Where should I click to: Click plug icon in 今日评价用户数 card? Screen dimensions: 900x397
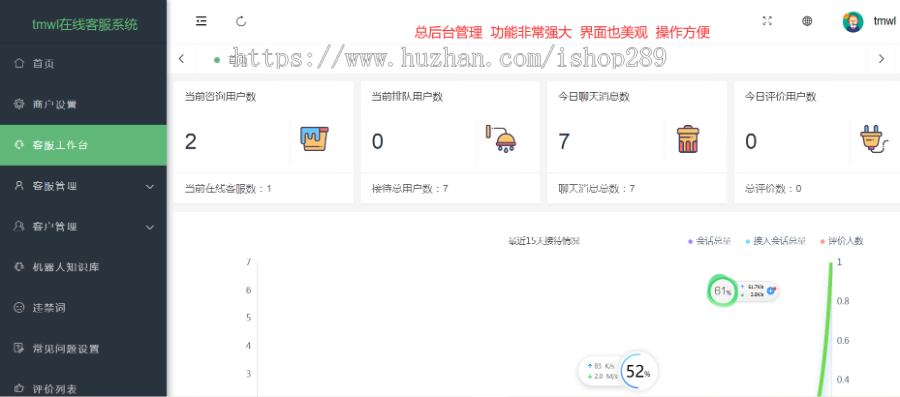(874, 140)
